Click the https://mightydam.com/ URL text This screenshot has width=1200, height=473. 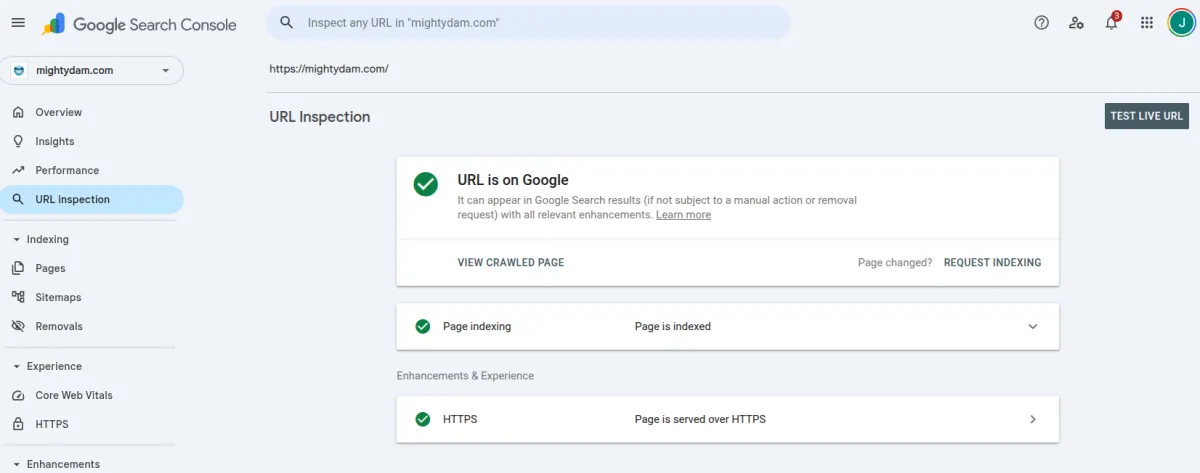[x=329, y=69]
